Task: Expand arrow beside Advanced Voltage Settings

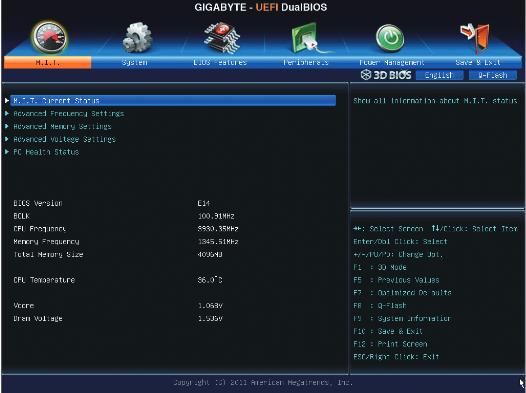Action: click(7, 139)
